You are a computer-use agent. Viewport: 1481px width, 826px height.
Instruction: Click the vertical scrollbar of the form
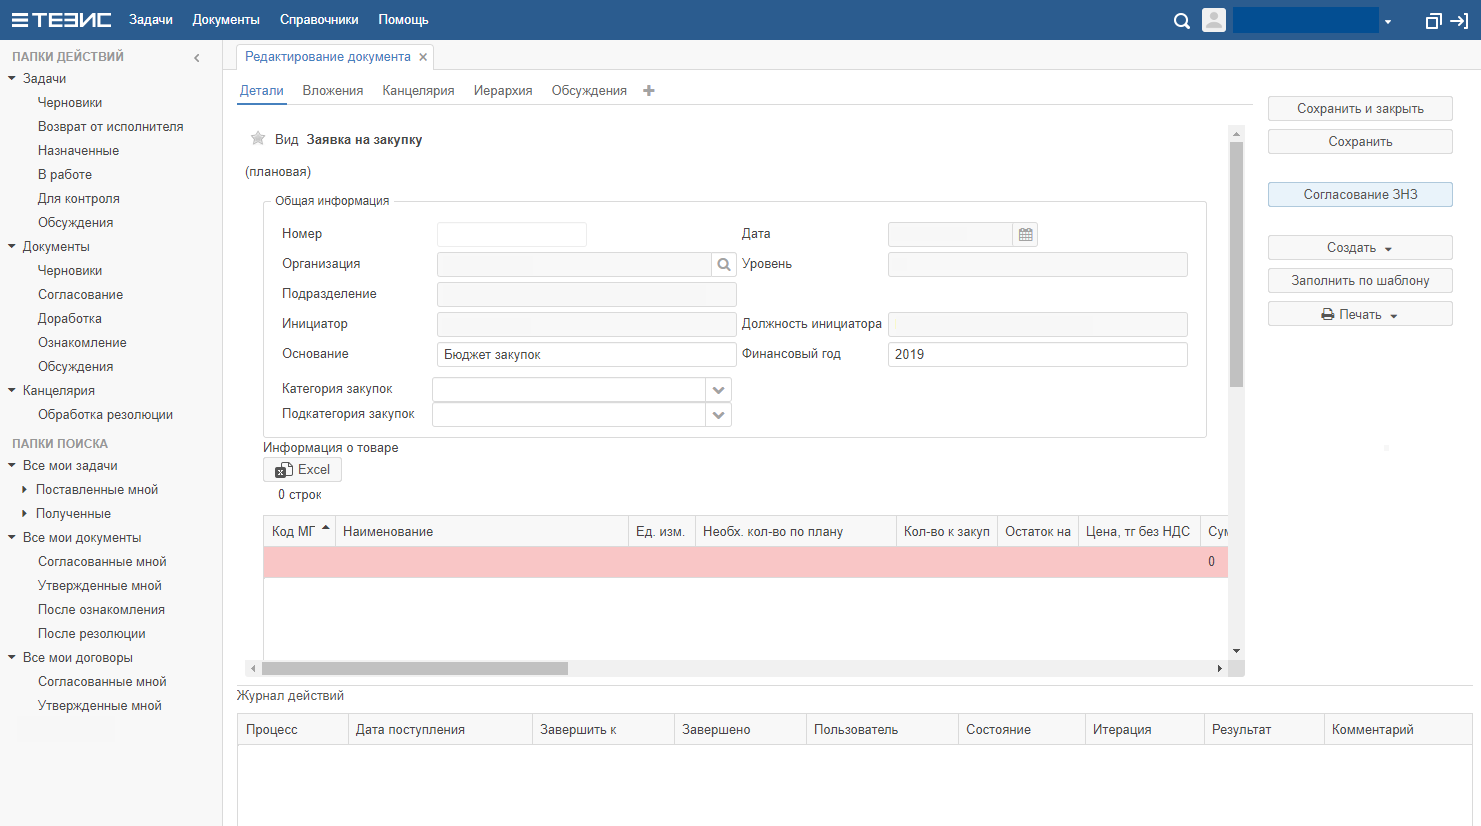tap(1236, 264)
